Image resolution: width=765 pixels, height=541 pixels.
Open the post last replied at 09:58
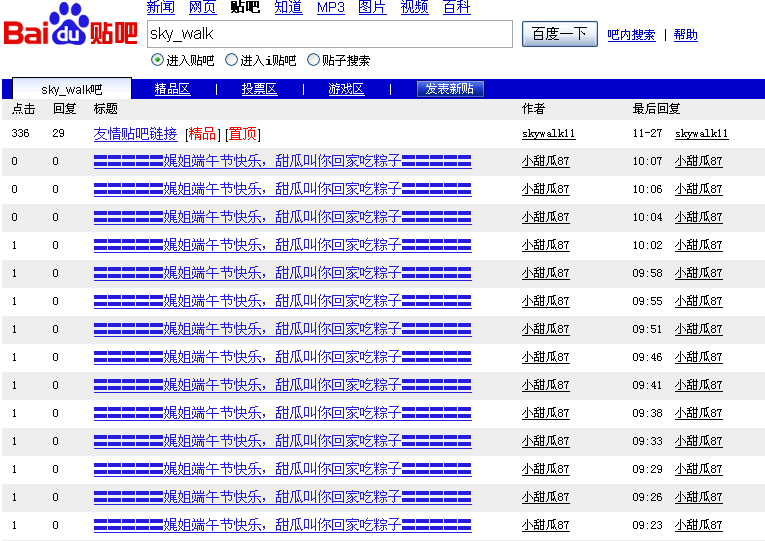(282, 273)
